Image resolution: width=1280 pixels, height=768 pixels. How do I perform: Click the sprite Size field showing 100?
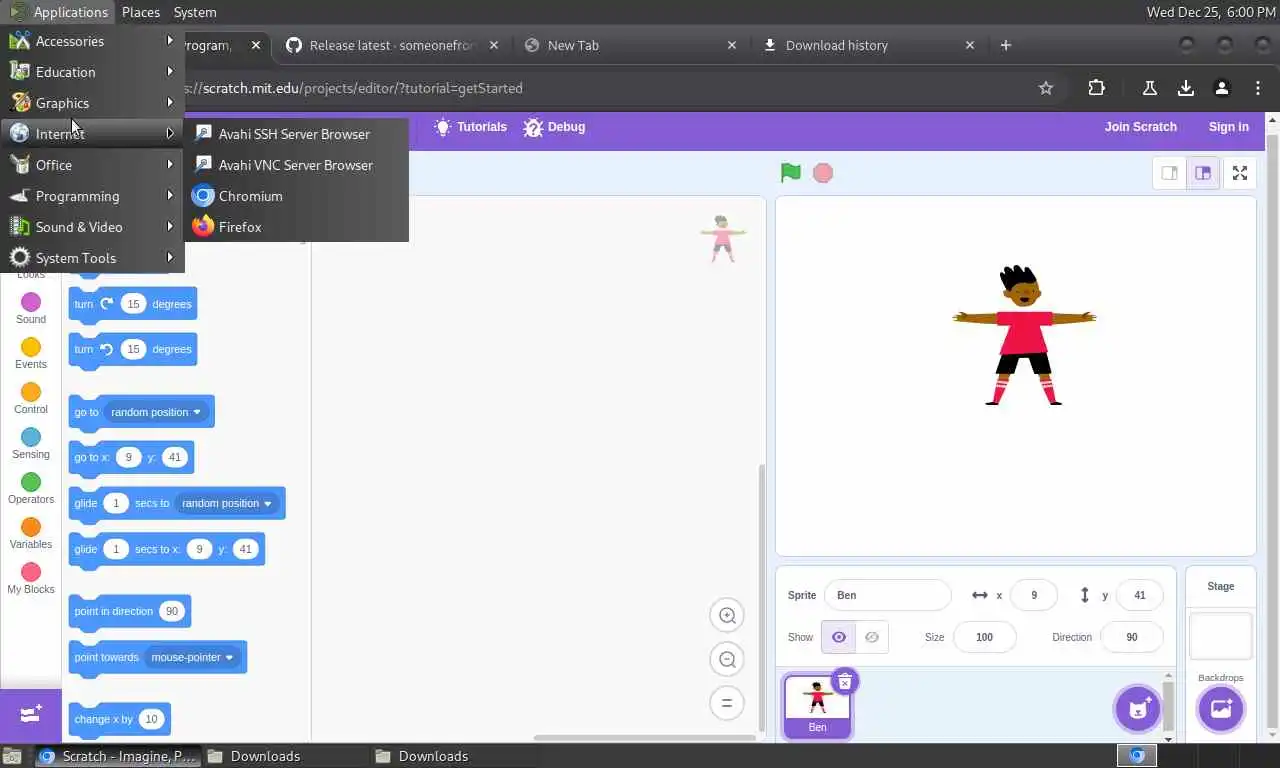pos(984,637)
